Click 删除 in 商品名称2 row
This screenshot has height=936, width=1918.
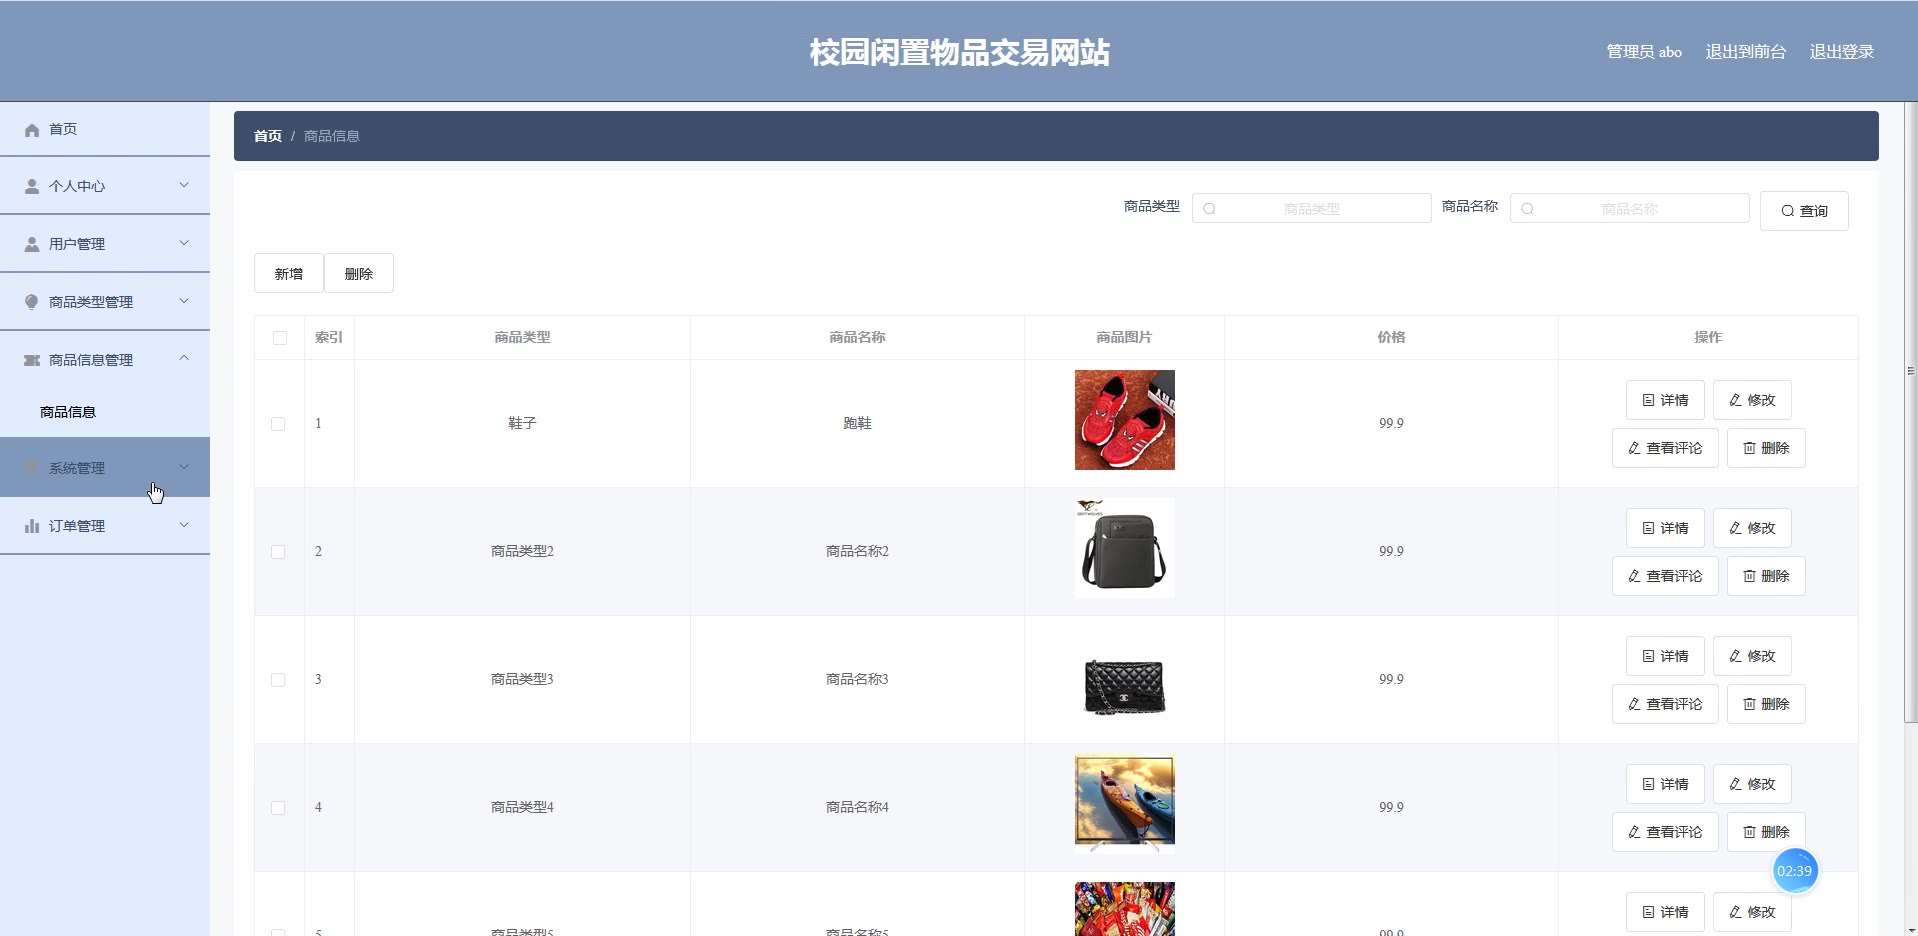[x=1766, y=576]
